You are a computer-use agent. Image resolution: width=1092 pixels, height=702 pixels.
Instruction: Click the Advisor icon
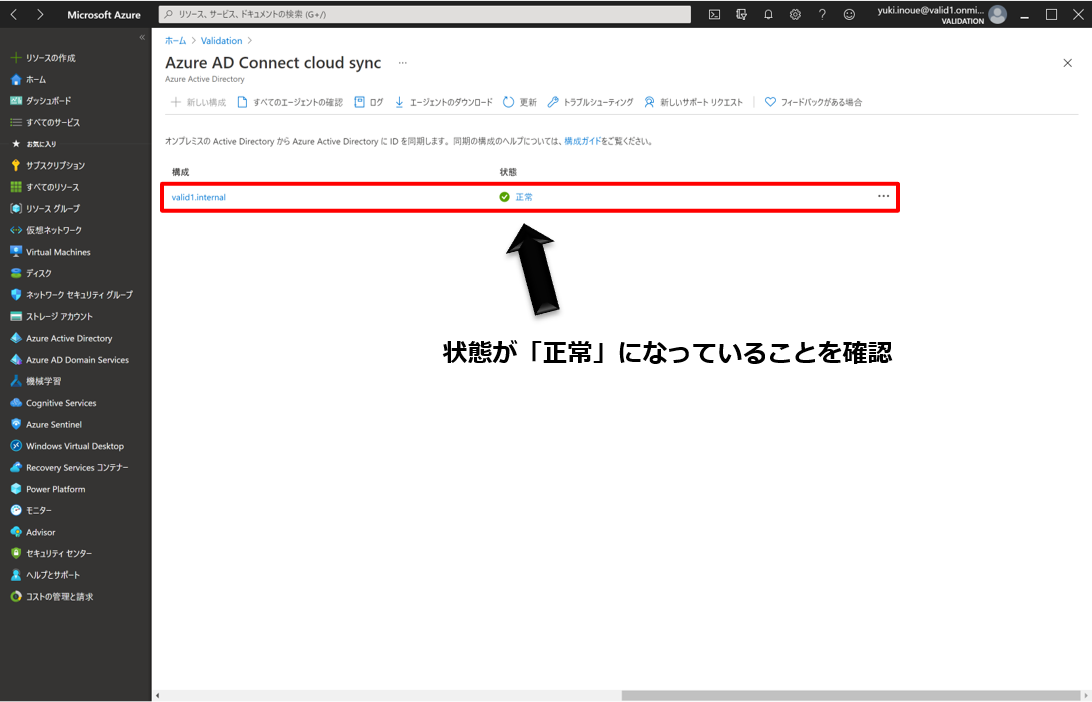point(16,532)
